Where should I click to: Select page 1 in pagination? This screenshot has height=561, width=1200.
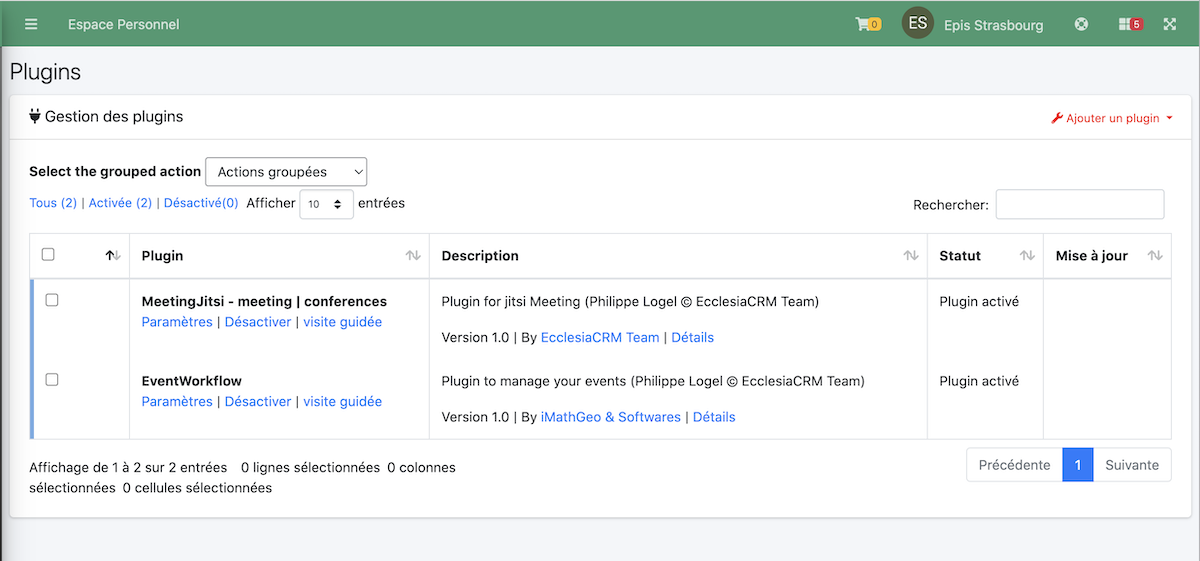[1078, 465]
